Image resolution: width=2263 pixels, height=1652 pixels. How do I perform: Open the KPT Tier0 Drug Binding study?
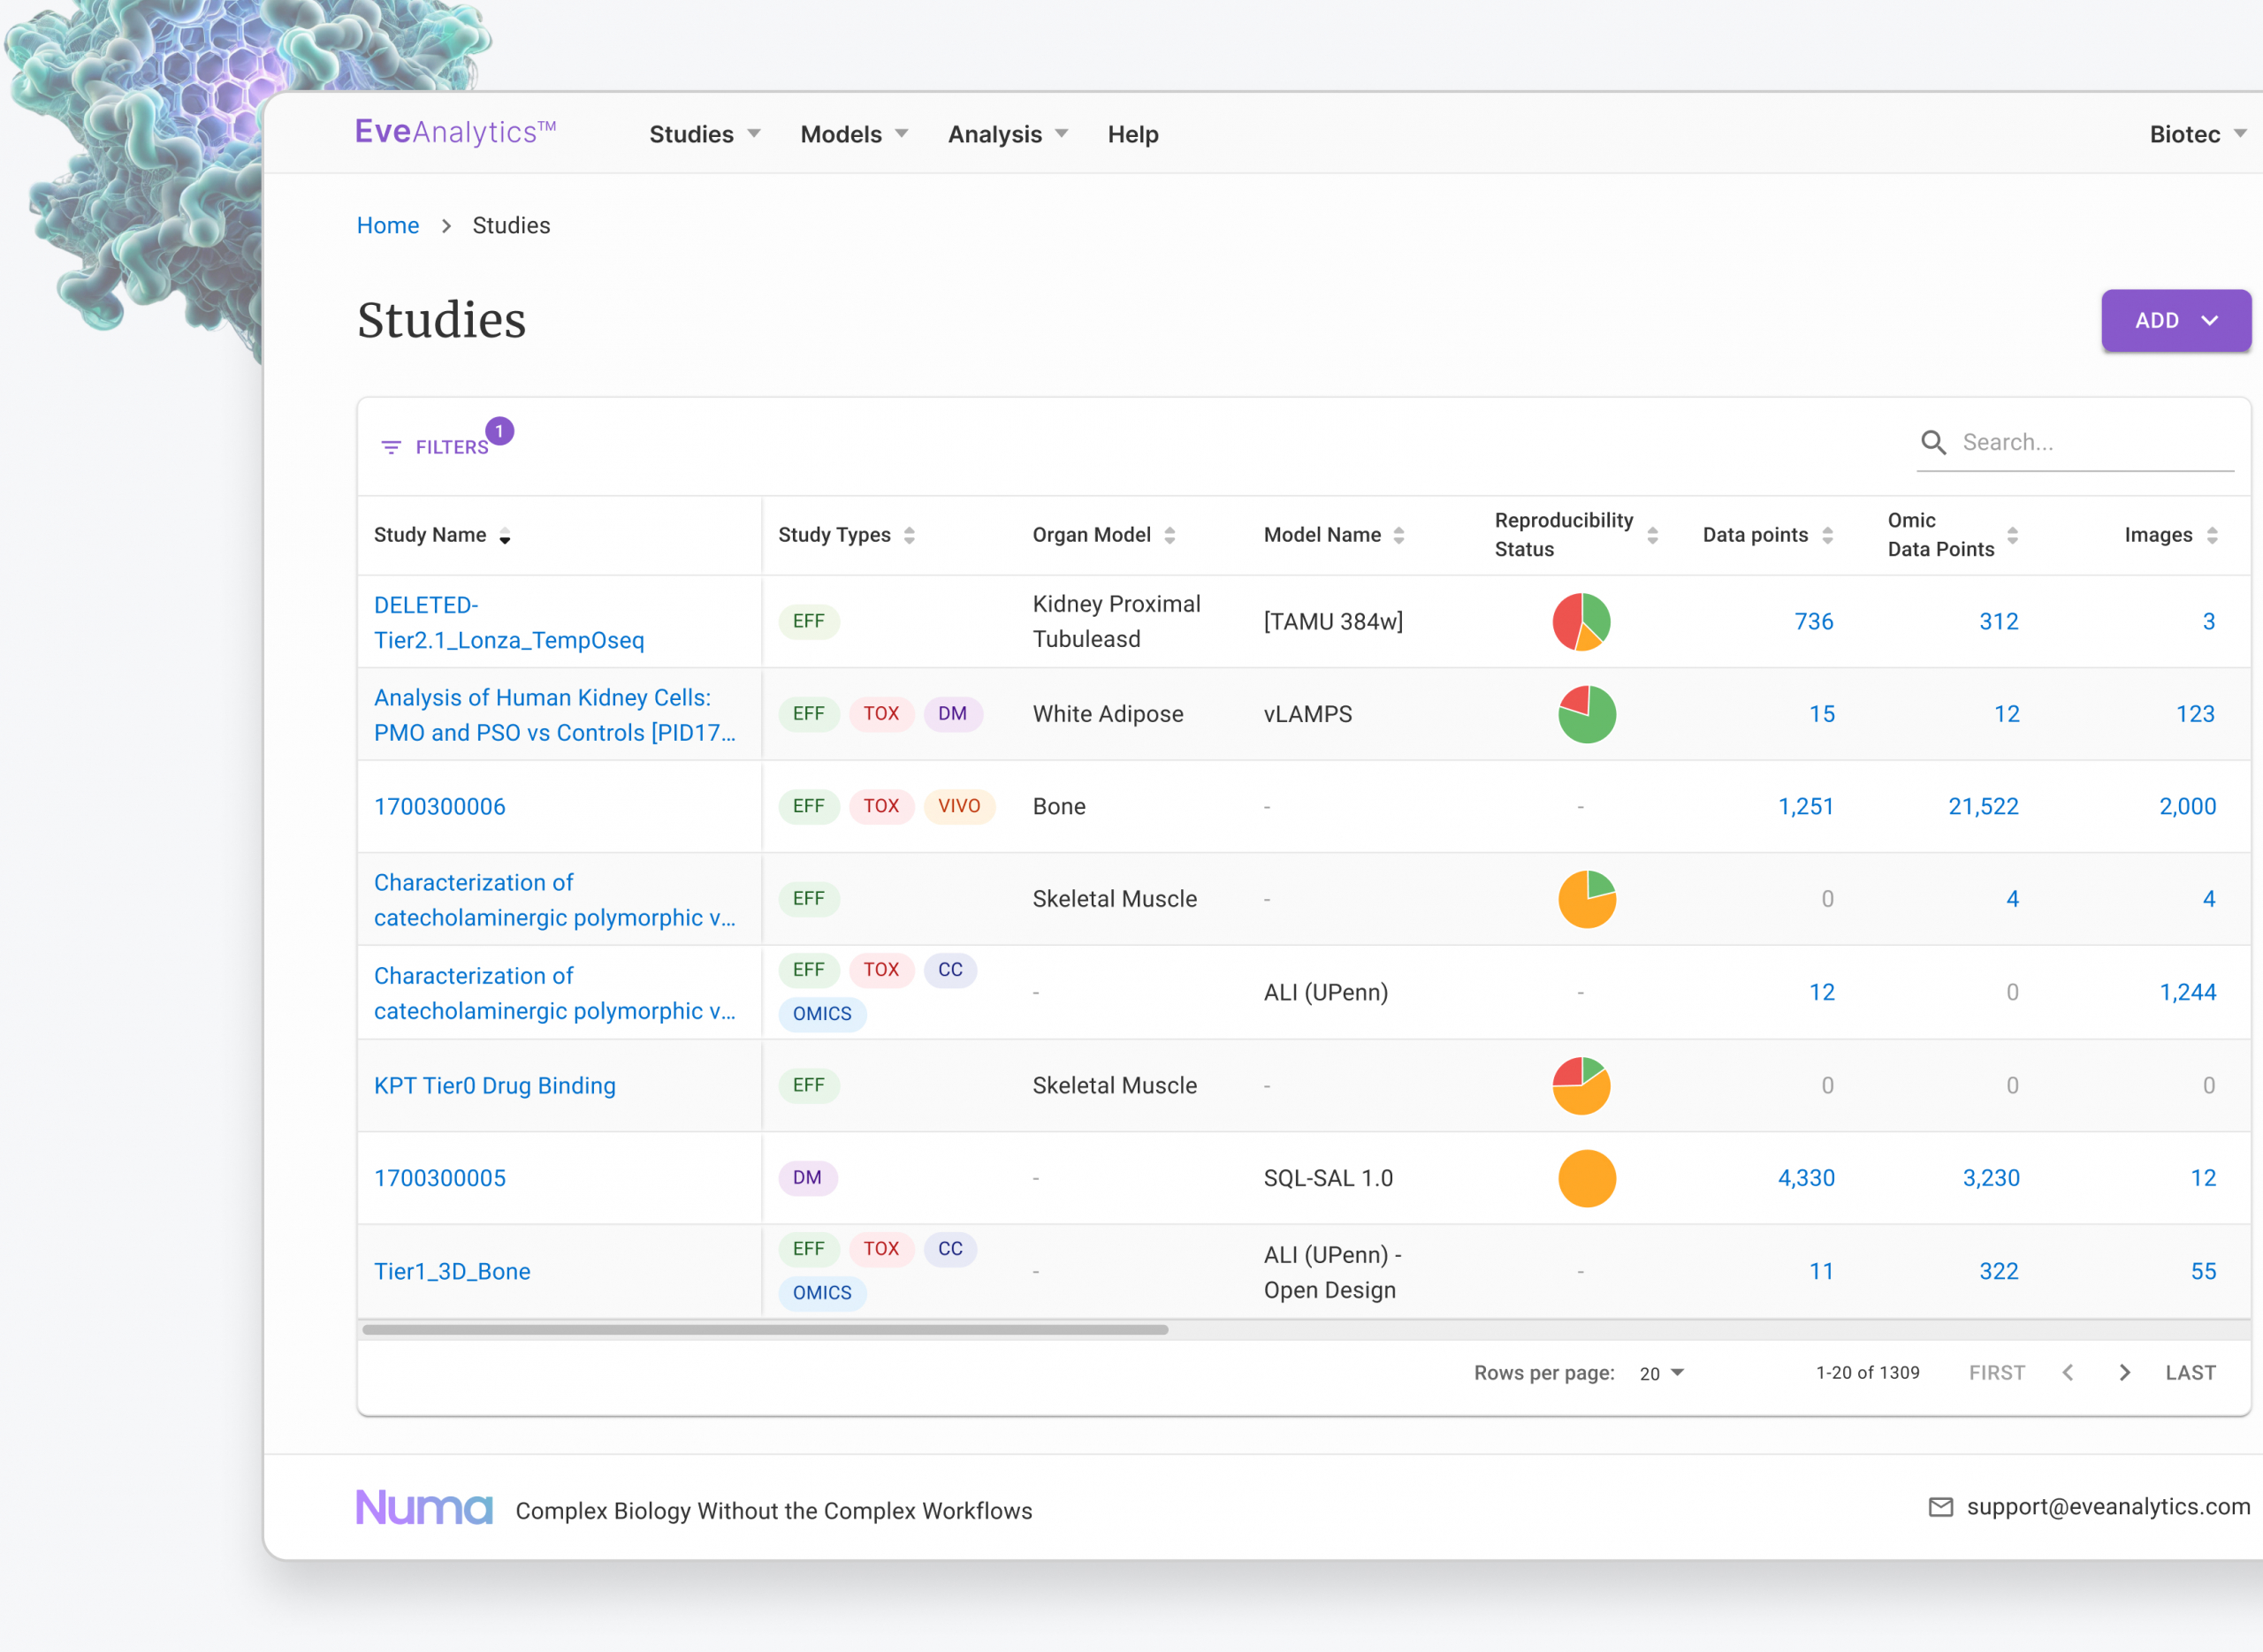pyautogui.click(x=494, y=1085)
